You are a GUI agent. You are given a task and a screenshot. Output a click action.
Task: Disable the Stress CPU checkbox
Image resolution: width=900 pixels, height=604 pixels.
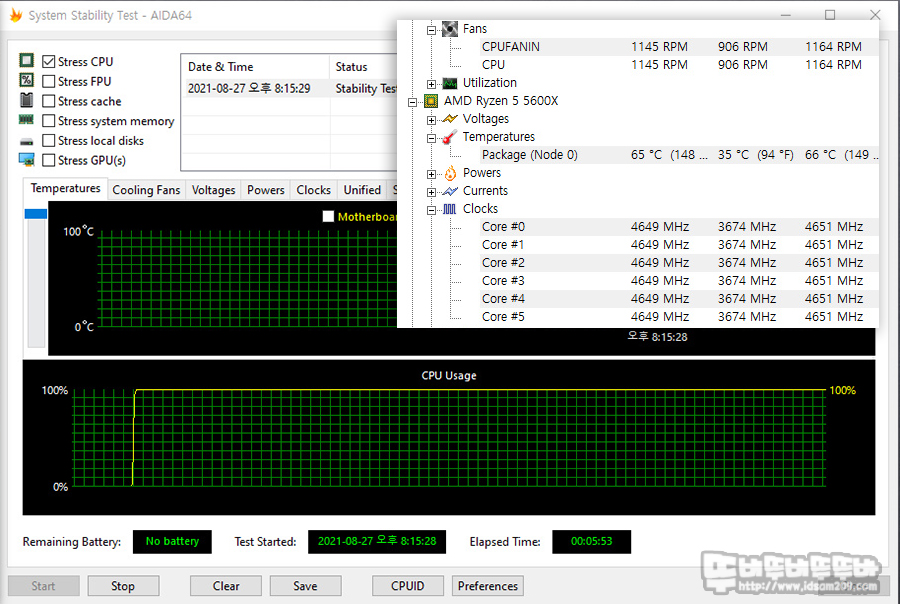[49, 61]
